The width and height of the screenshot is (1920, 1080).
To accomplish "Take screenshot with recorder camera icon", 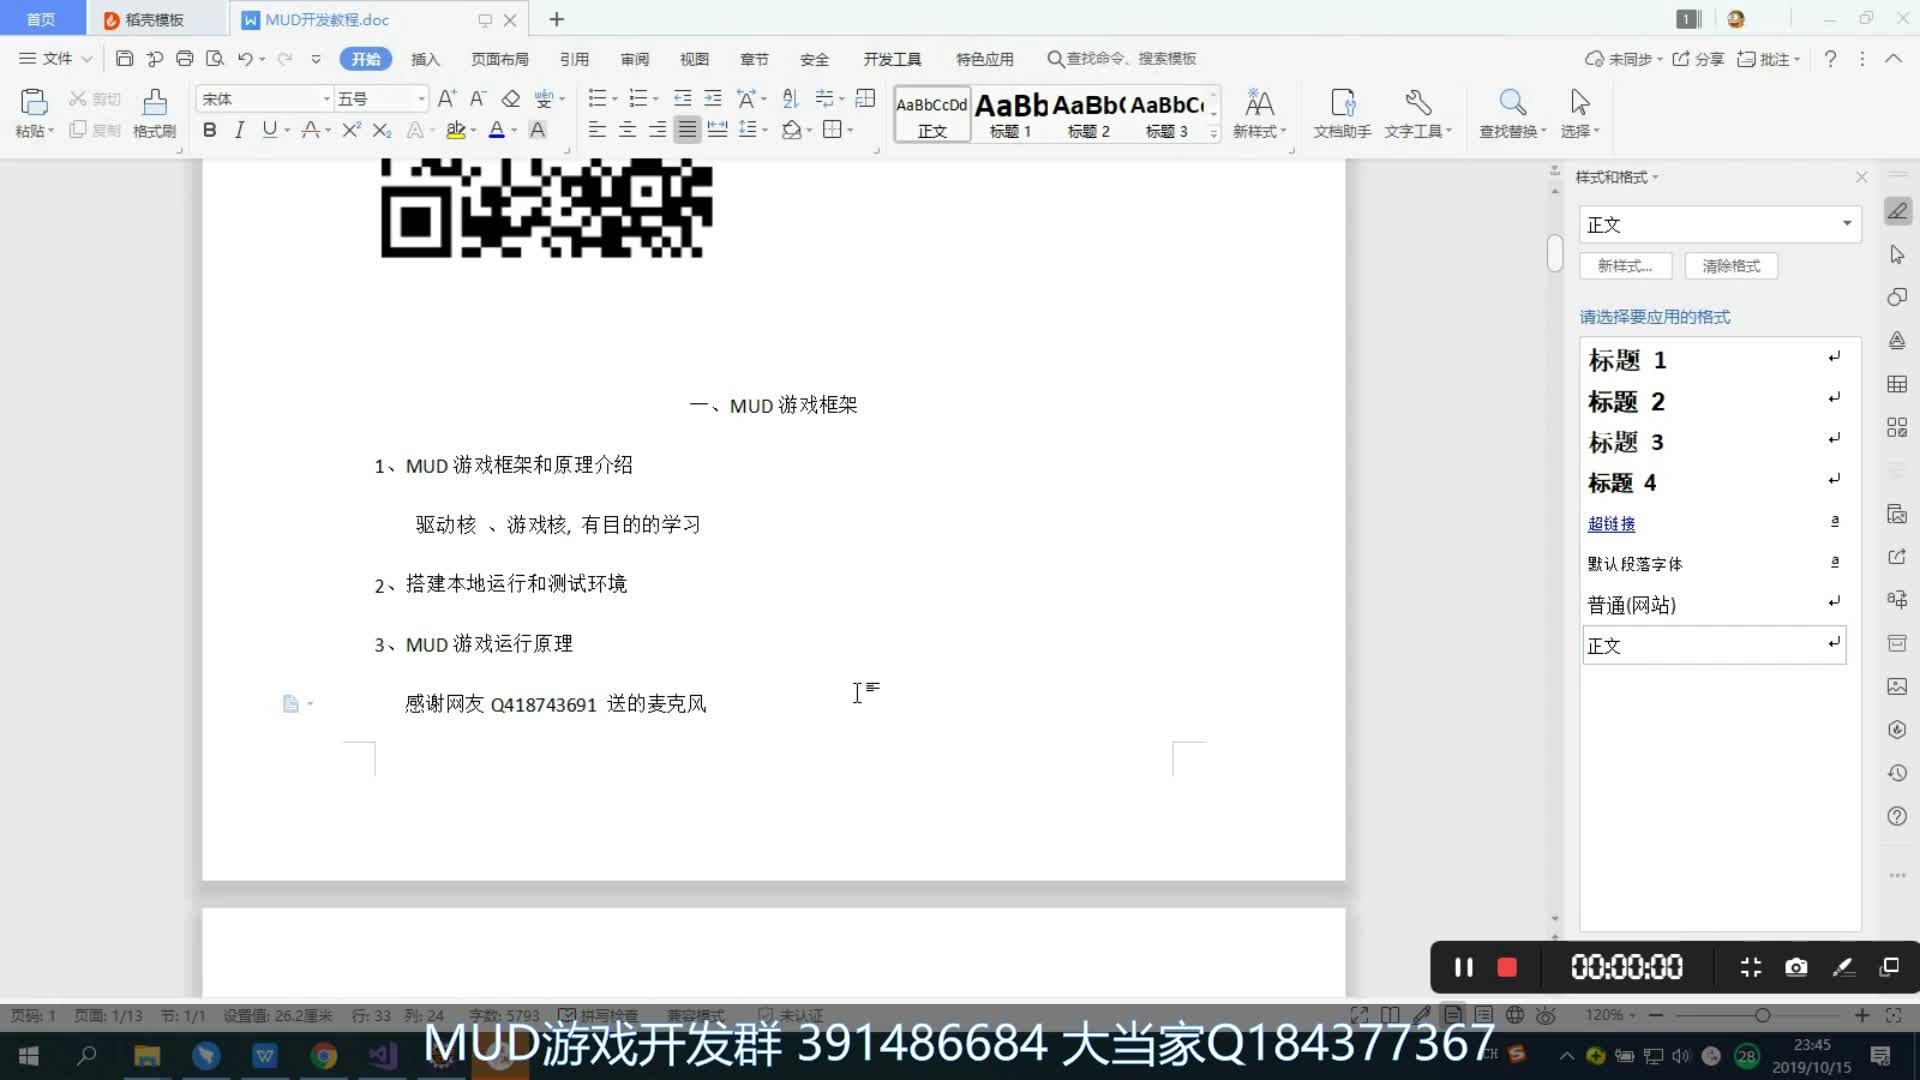I will pyautogui.click(x=1796, y=967).
